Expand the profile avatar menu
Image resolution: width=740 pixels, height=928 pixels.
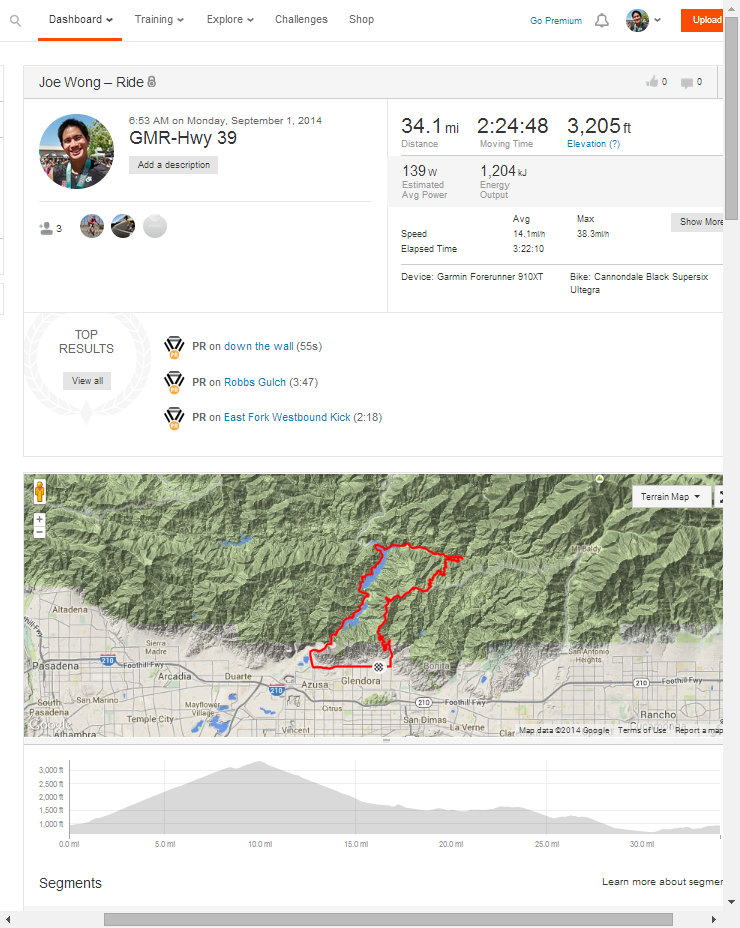tap(643, 20)
